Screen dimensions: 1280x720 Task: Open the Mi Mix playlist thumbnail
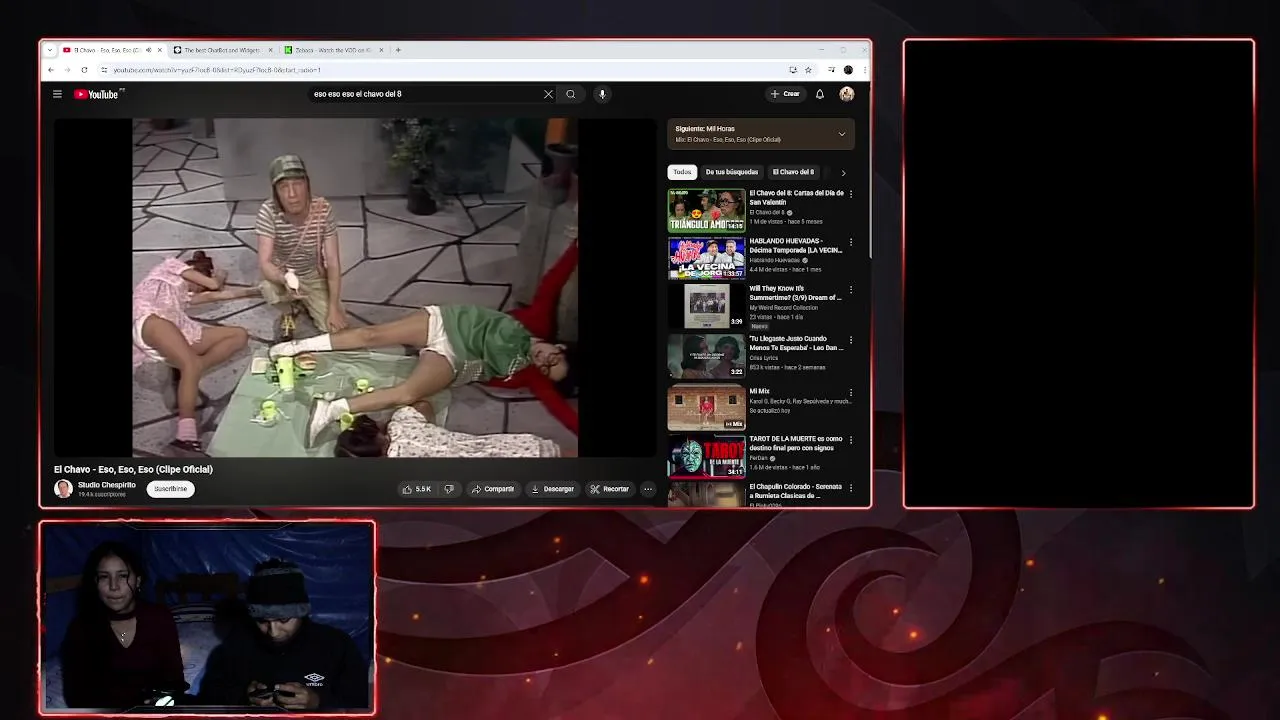tap(707, 408)
